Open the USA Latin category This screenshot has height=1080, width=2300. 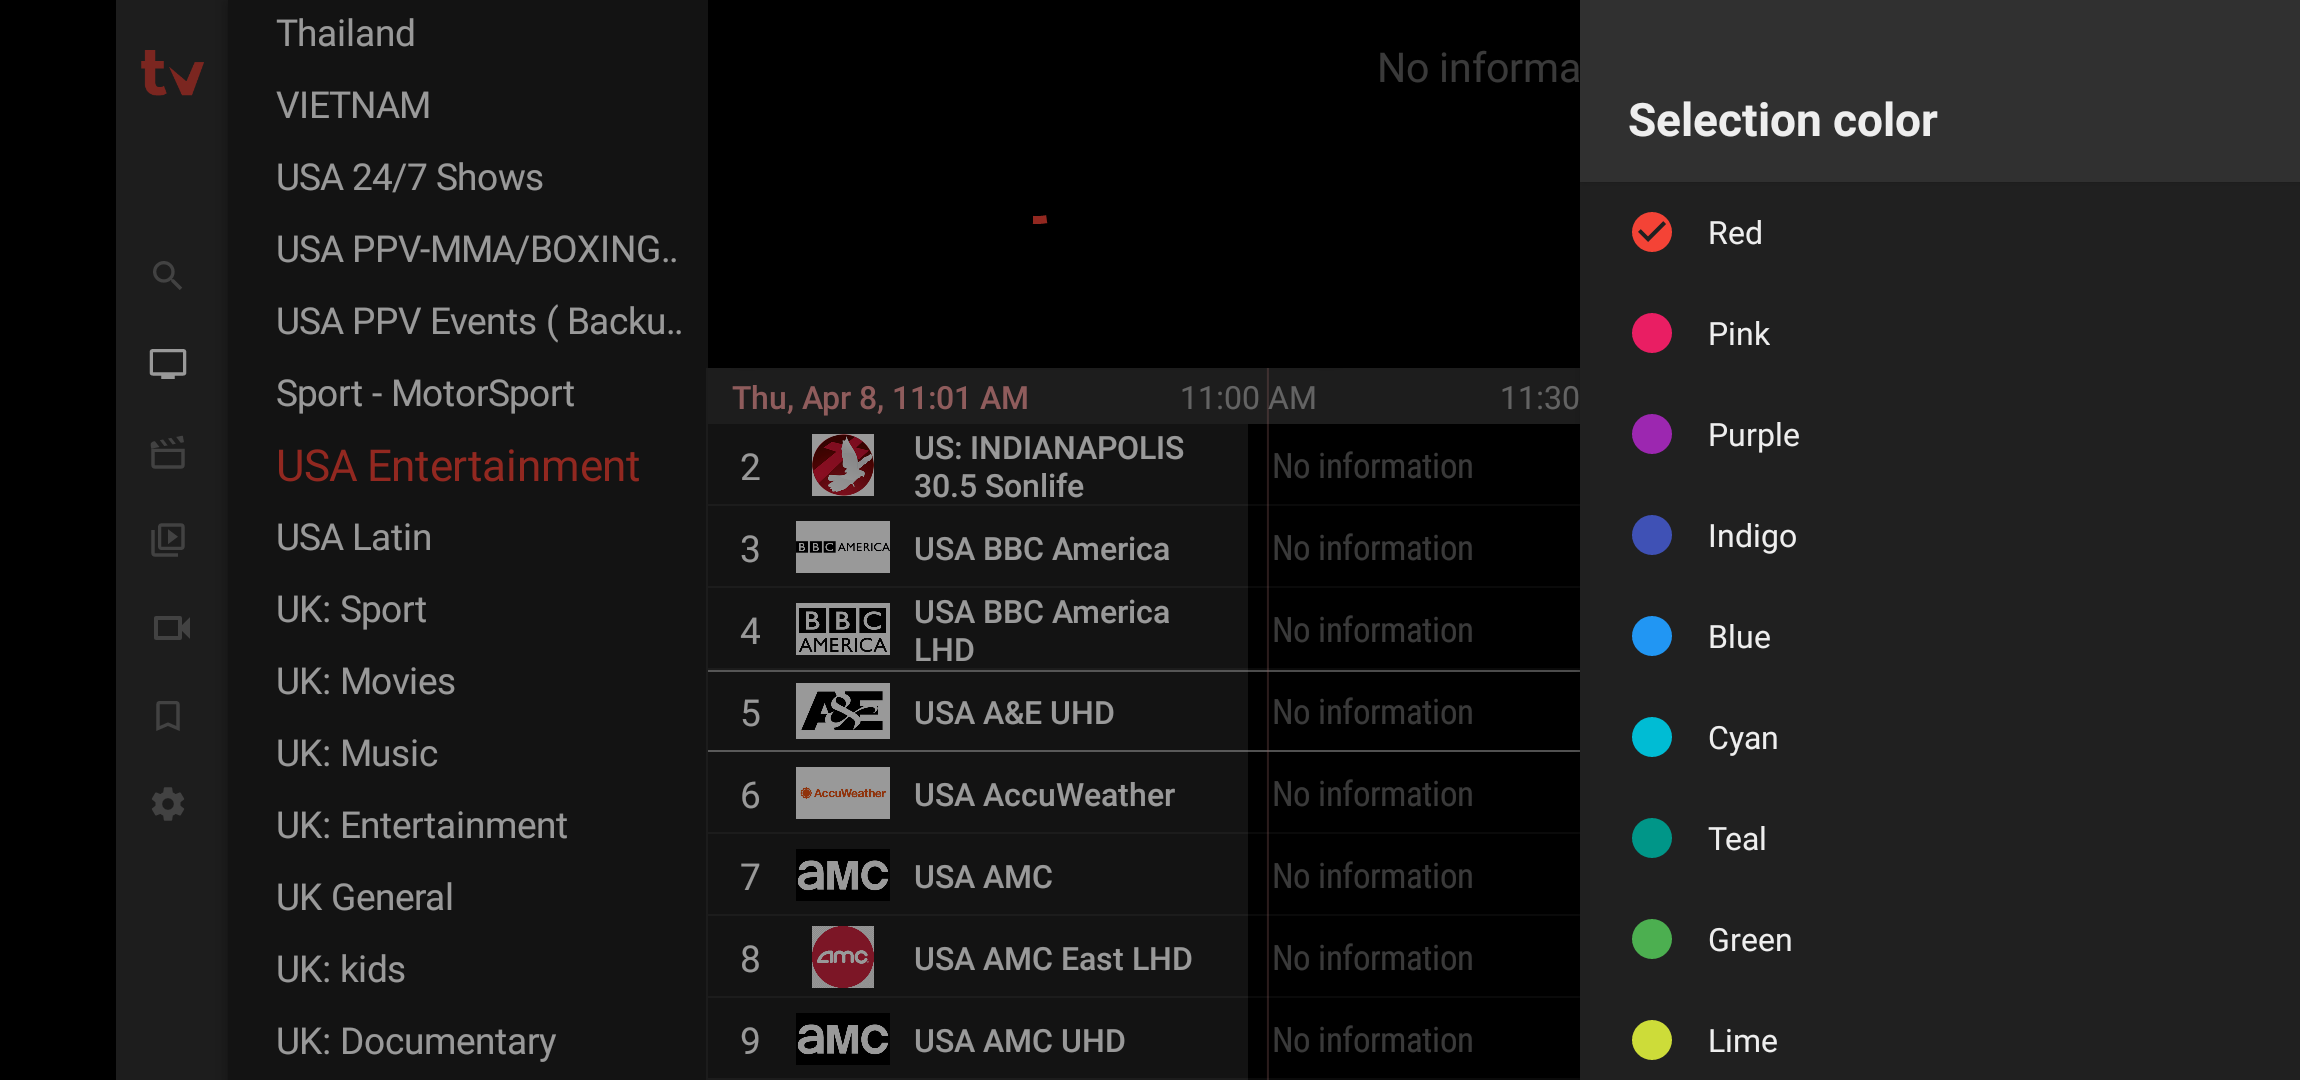[x=468, y=538]
